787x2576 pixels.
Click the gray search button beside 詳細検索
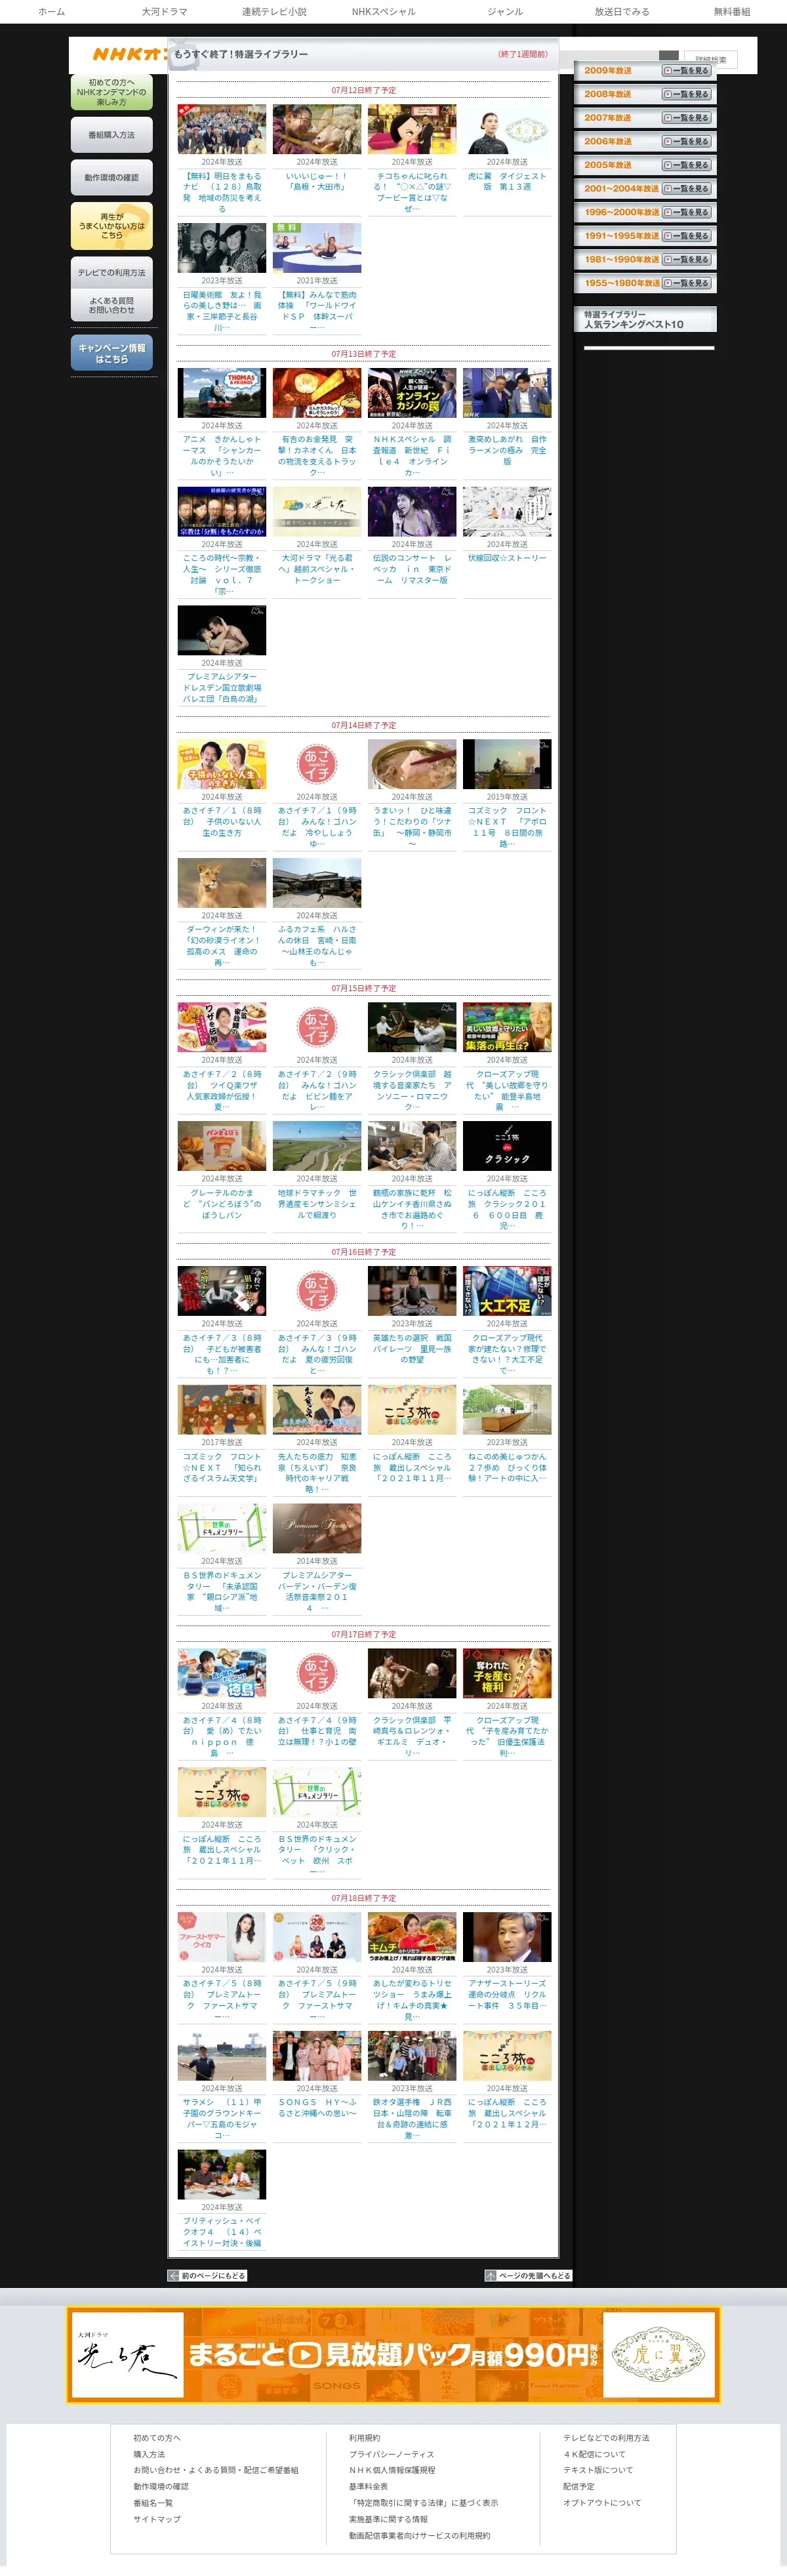[x=668, y=57]
